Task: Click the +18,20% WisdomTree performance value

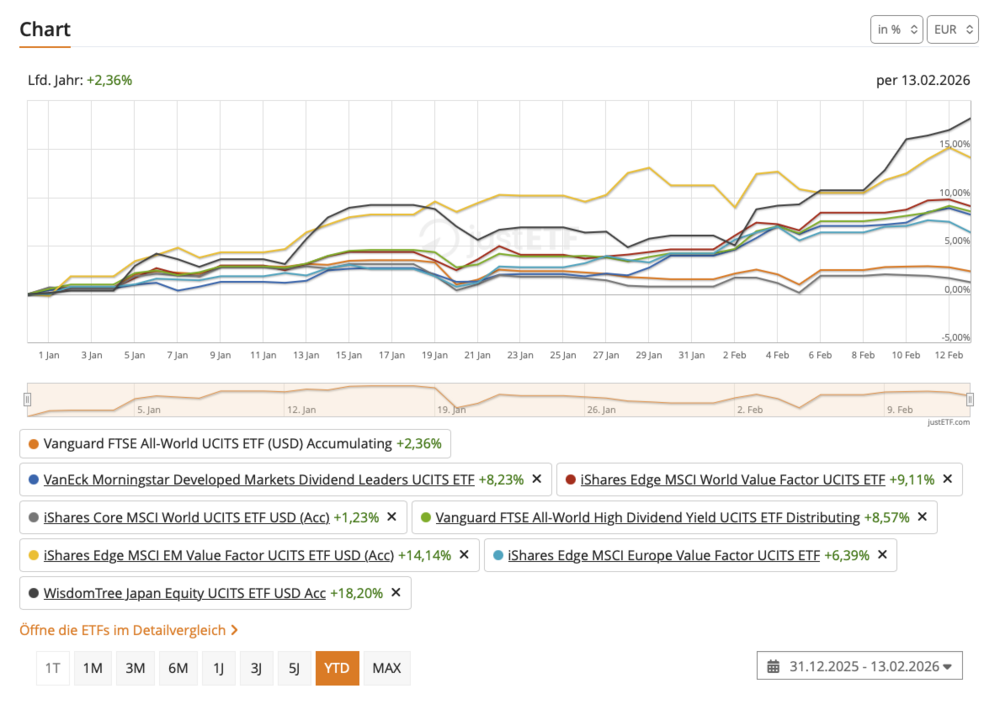Action: click(x=357, y=593)
